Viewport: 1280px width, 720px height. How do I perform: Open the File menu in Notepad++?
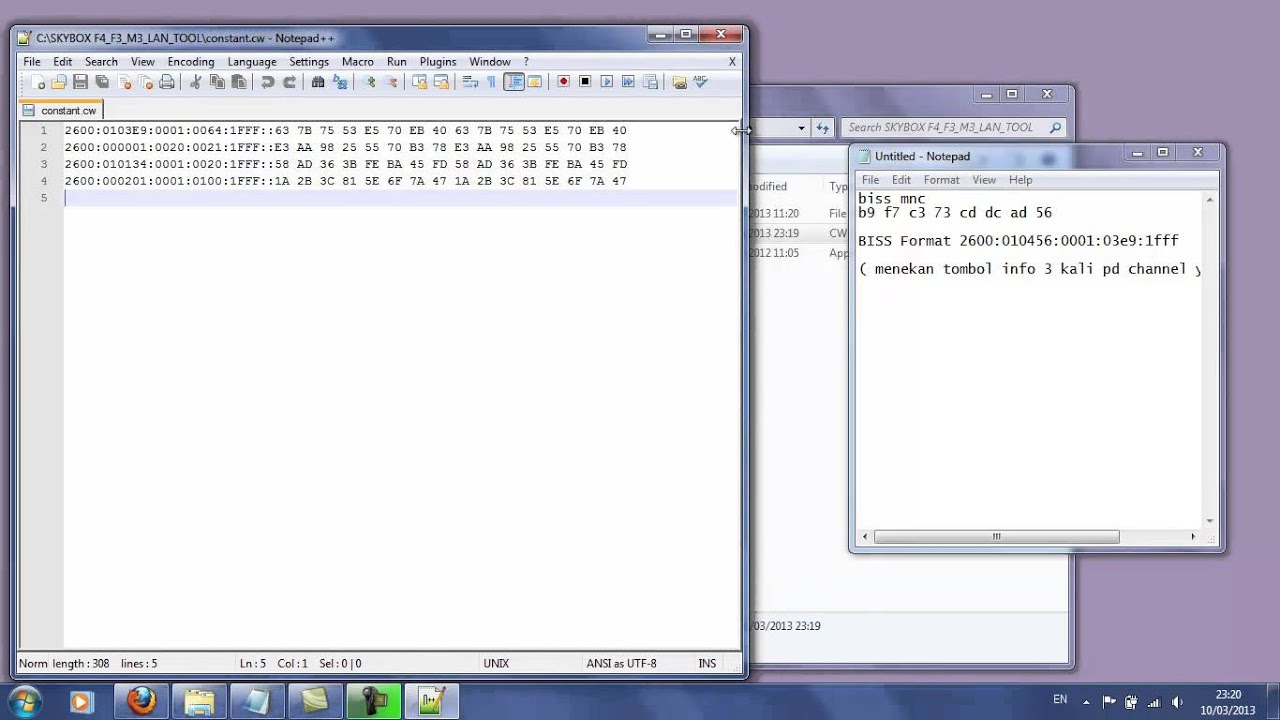pyautogui.click(x=32, y=62)
